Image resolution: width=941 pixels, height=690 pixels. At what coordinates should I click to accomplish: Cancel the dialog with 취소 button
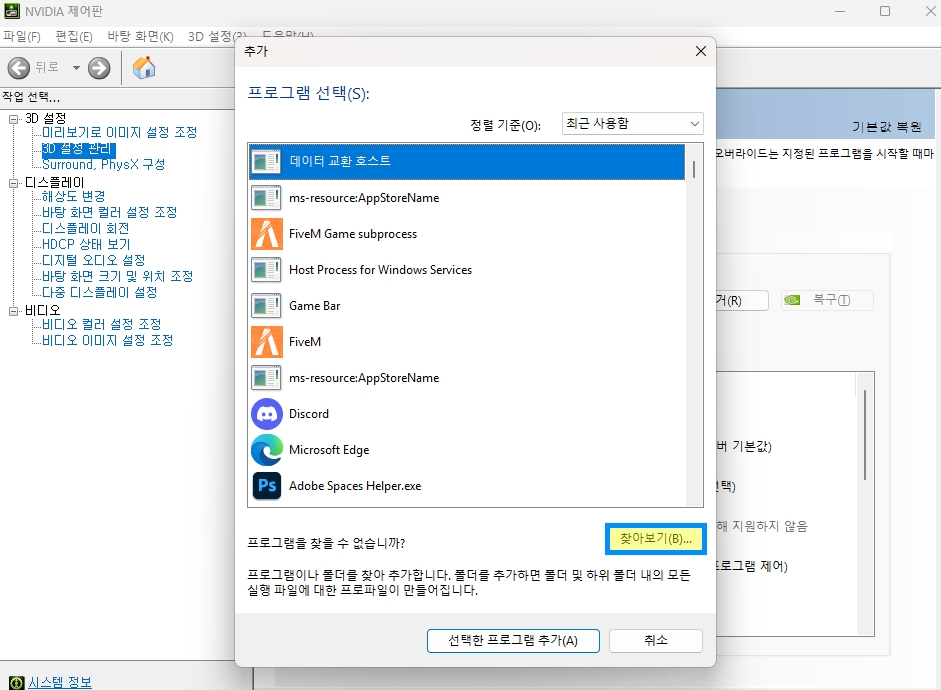point(655,640)
